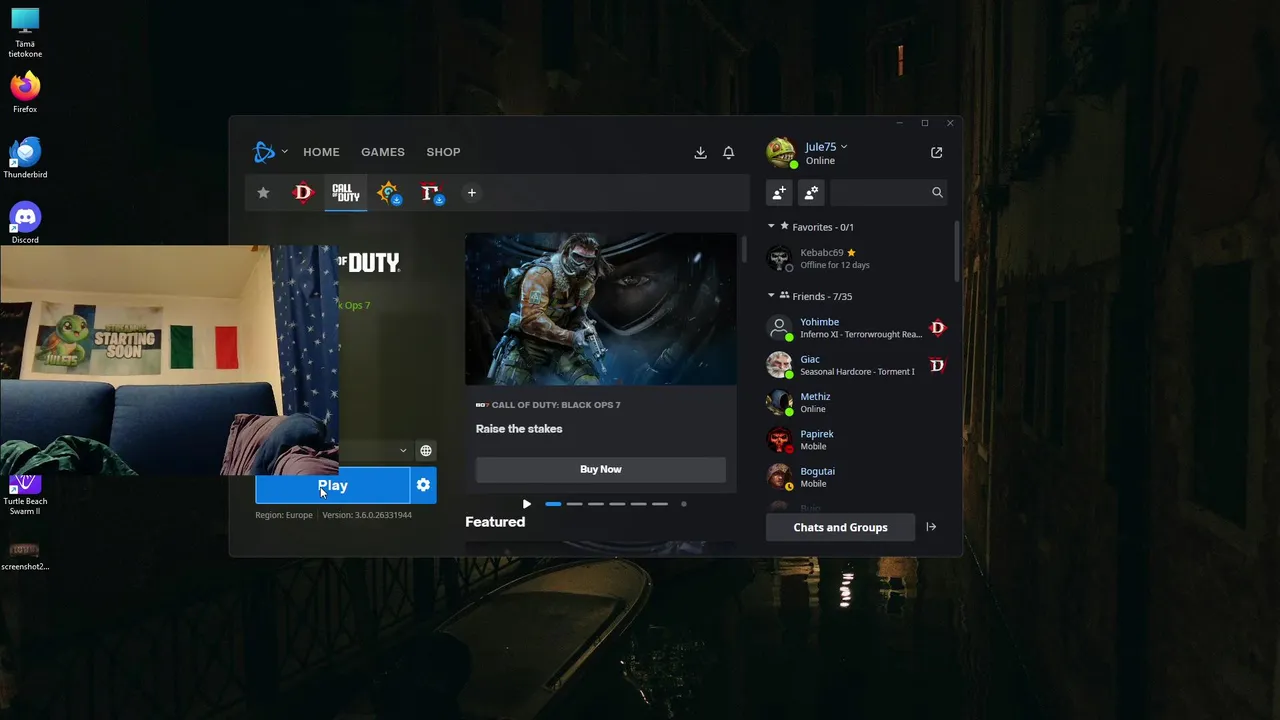1280x720 pixels.
Task: Select the Diablo game icon
Action: tap(303, 193)
